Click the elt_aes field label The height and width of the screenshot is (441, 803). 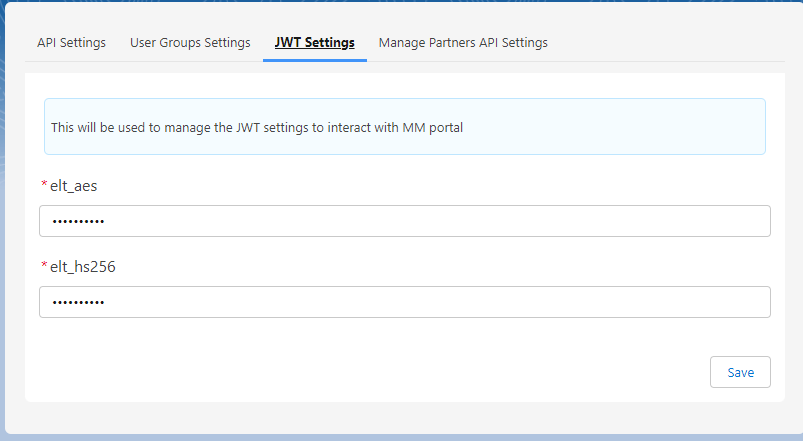(73, 186)
